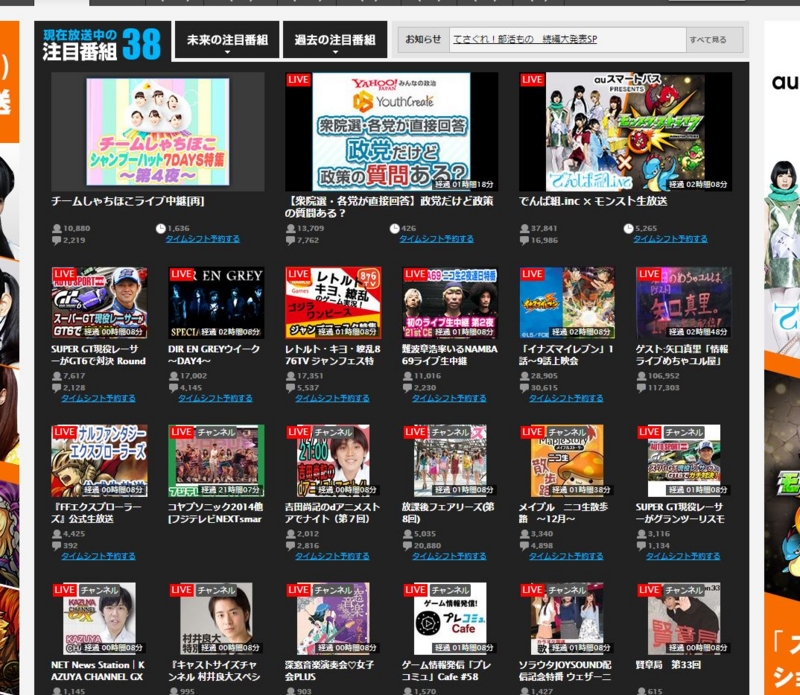Click title ゲーム情報発信「プレコミュ」Cafe #58

[x=447, y=671]
